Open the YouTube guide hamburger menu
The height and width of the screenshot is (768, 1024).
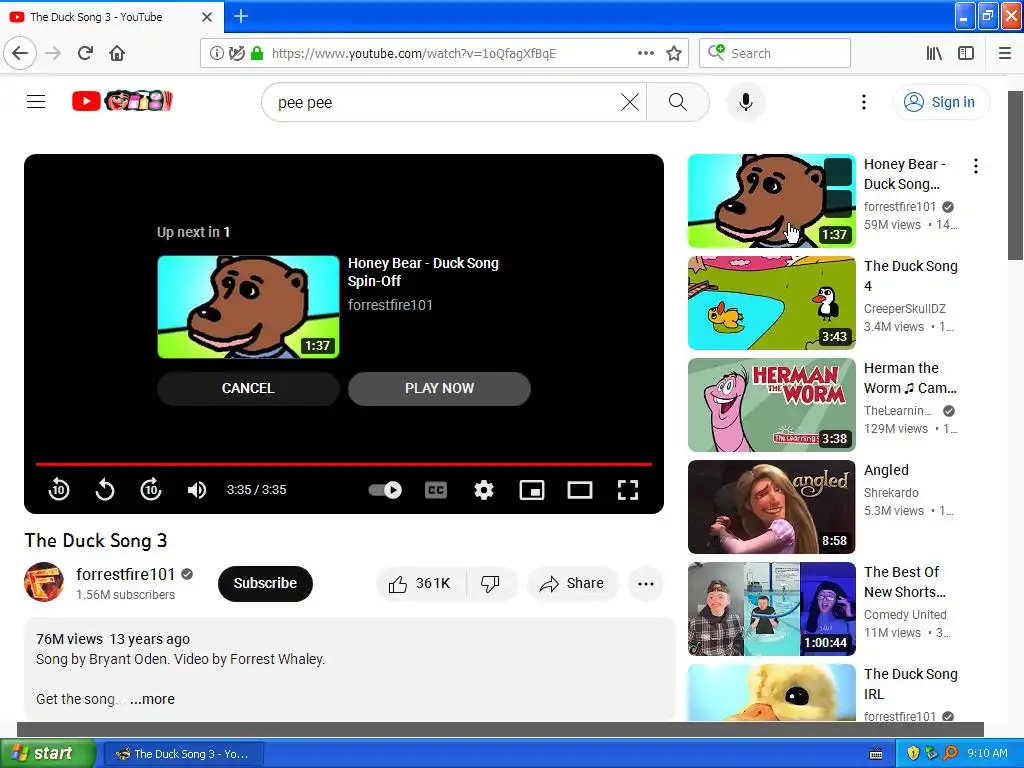coord(36,101)
